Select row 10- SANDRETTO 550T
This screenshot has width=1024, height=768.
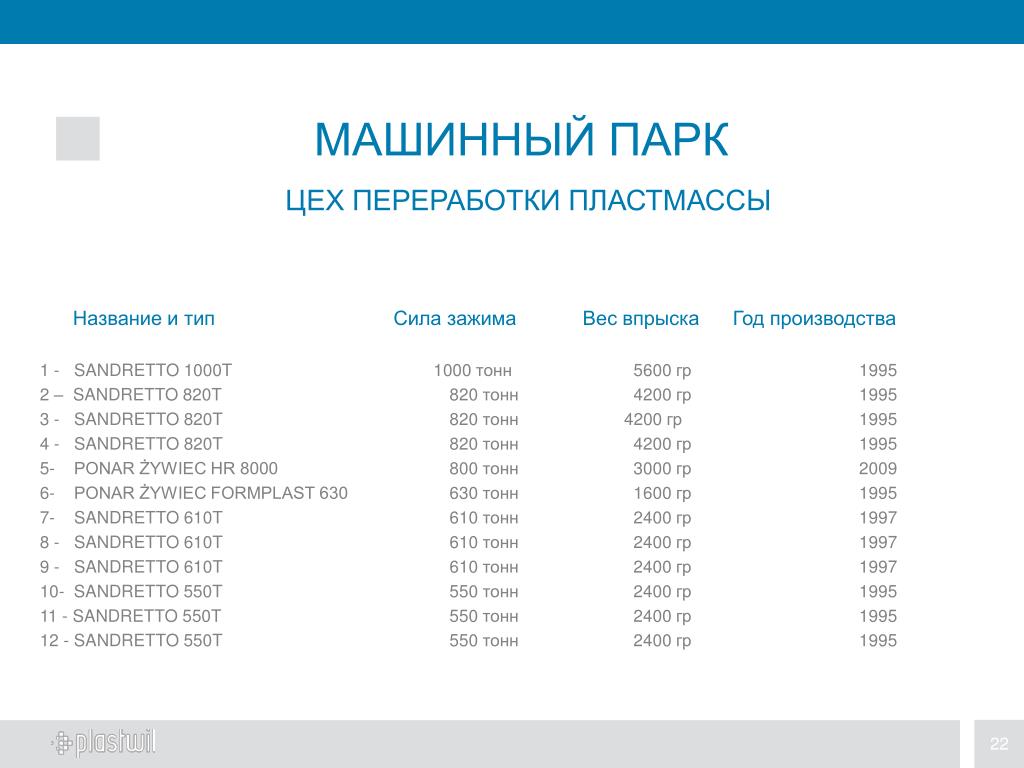click(x=468, y=592)
